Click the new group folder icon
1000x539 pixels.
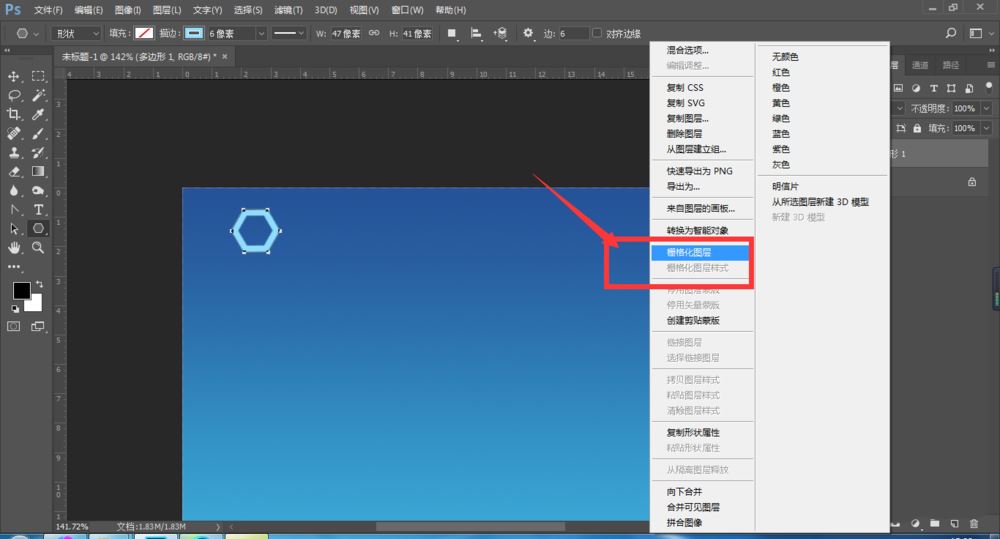(x=934, y=524)
